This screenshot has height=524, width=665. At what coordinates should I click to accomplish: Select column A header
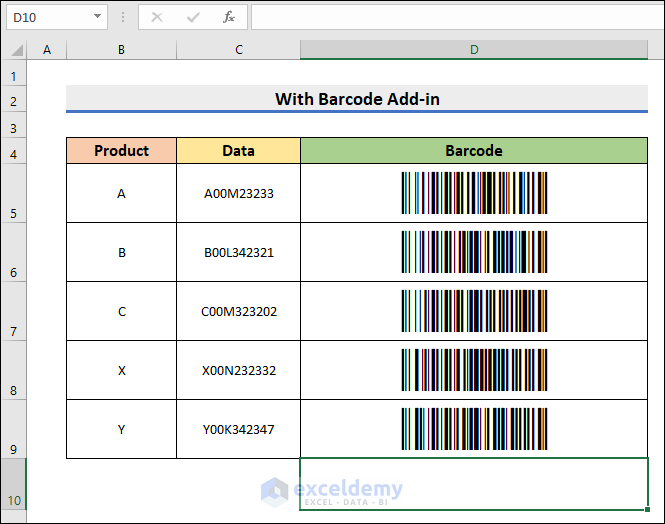[47, 50]
